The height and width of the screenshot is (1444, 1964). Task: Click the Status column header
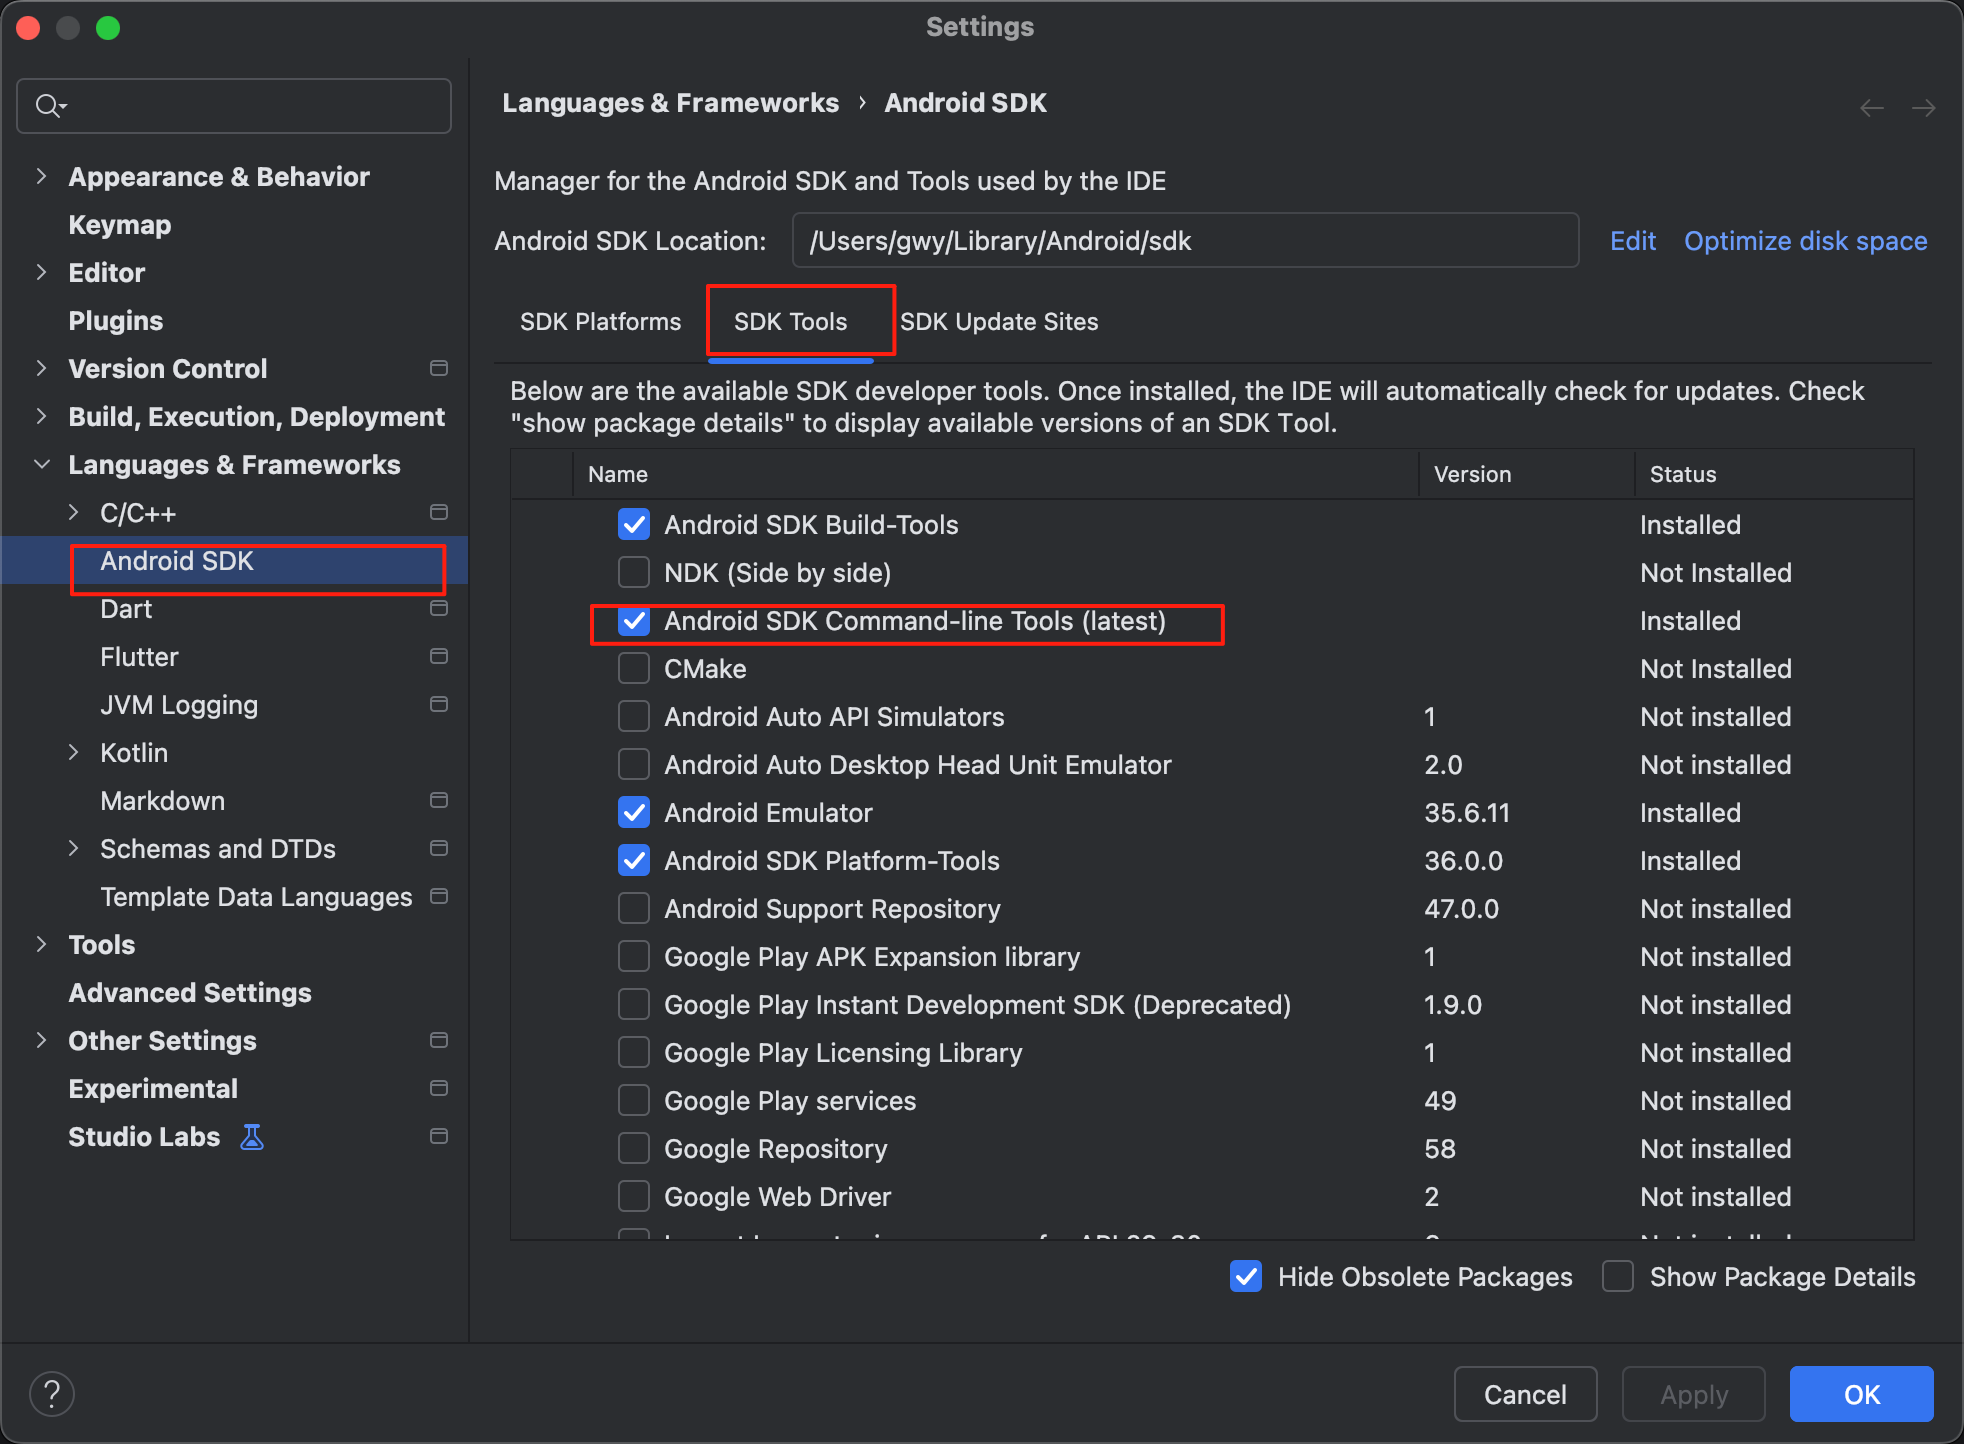click(1773, 474)
